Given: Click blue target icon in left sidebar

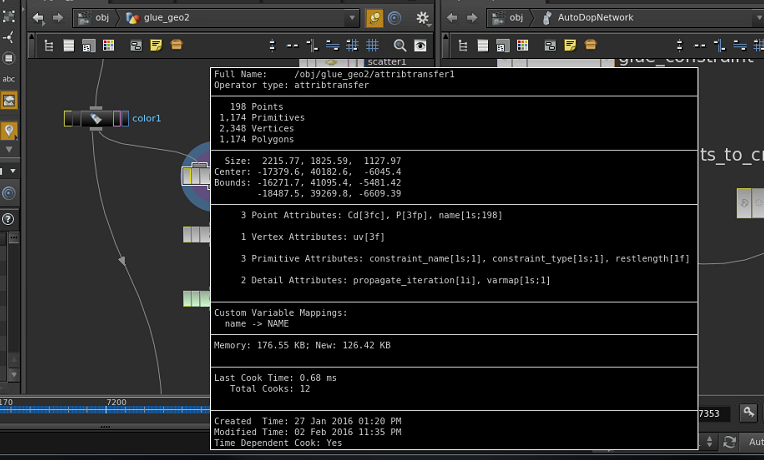Looking at the screenshot, I should (9, 193).
